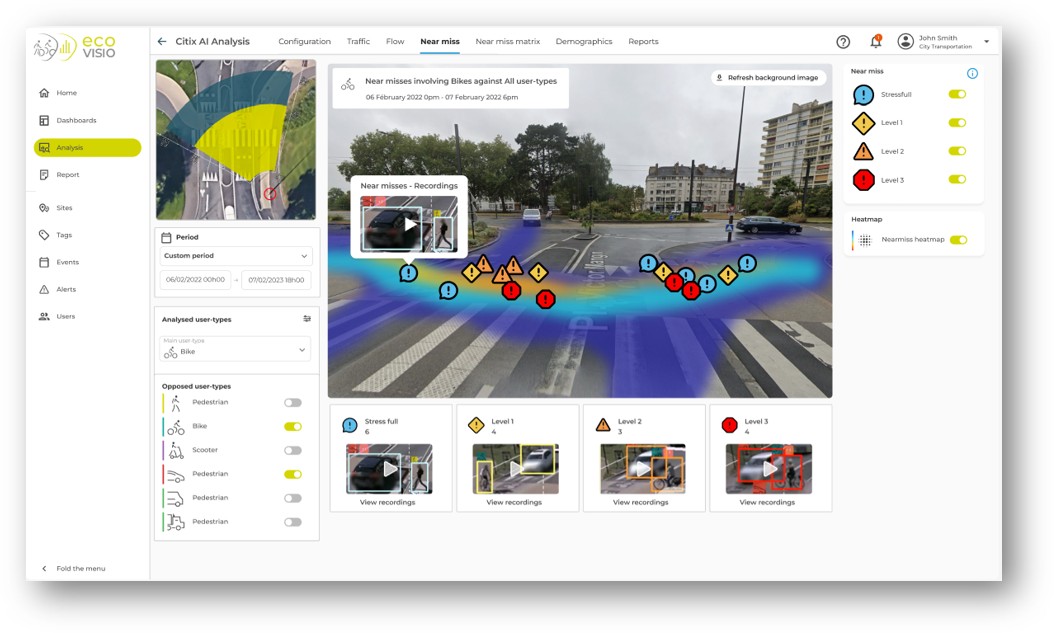Image resolution: width=1054 pixels, height=633 pixels.
Task: Expand the Custom period dropdown
Action: (x=236, y=256)
